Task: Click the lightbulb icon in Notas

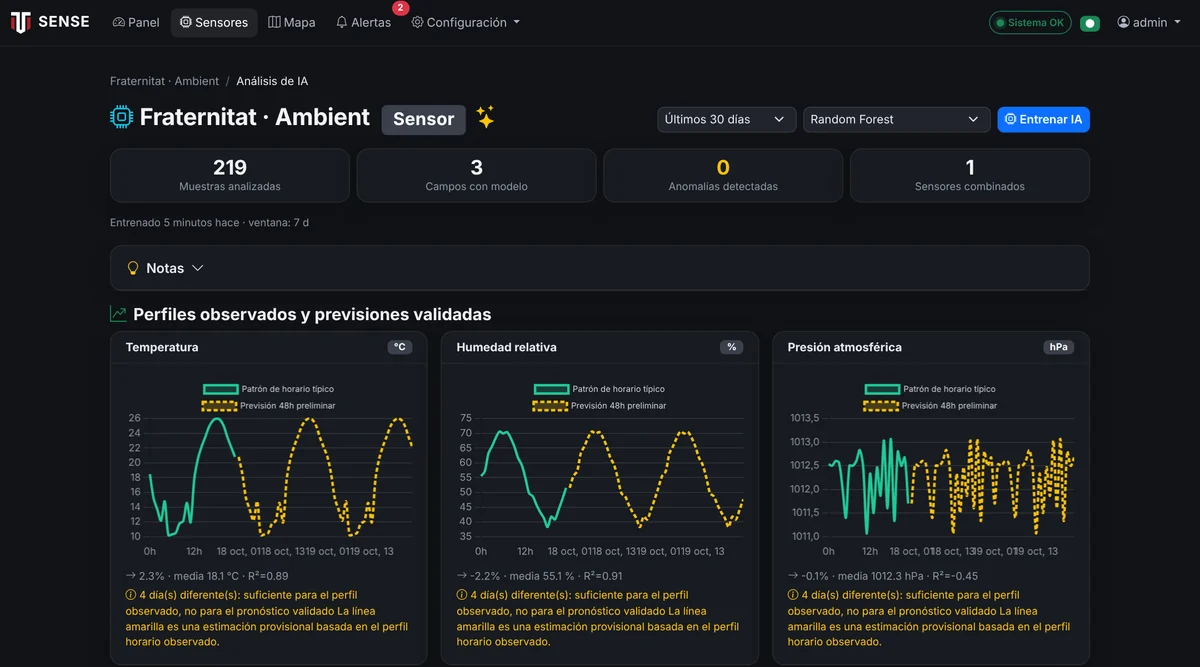Action: pyautogui.click(x=133, y=268)
